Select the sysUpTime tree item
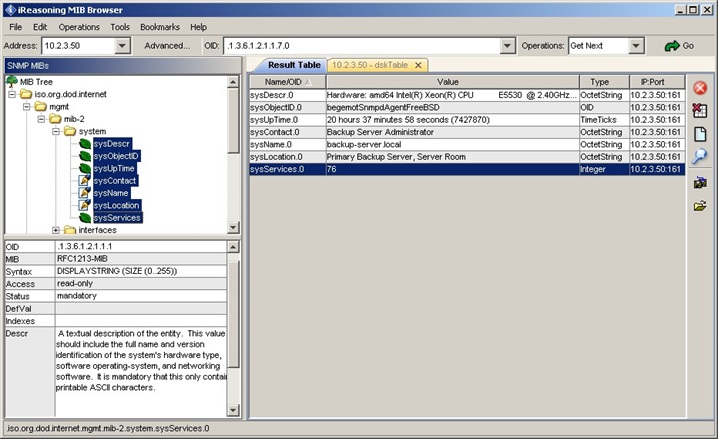718x439 pixels. point(114,168)
